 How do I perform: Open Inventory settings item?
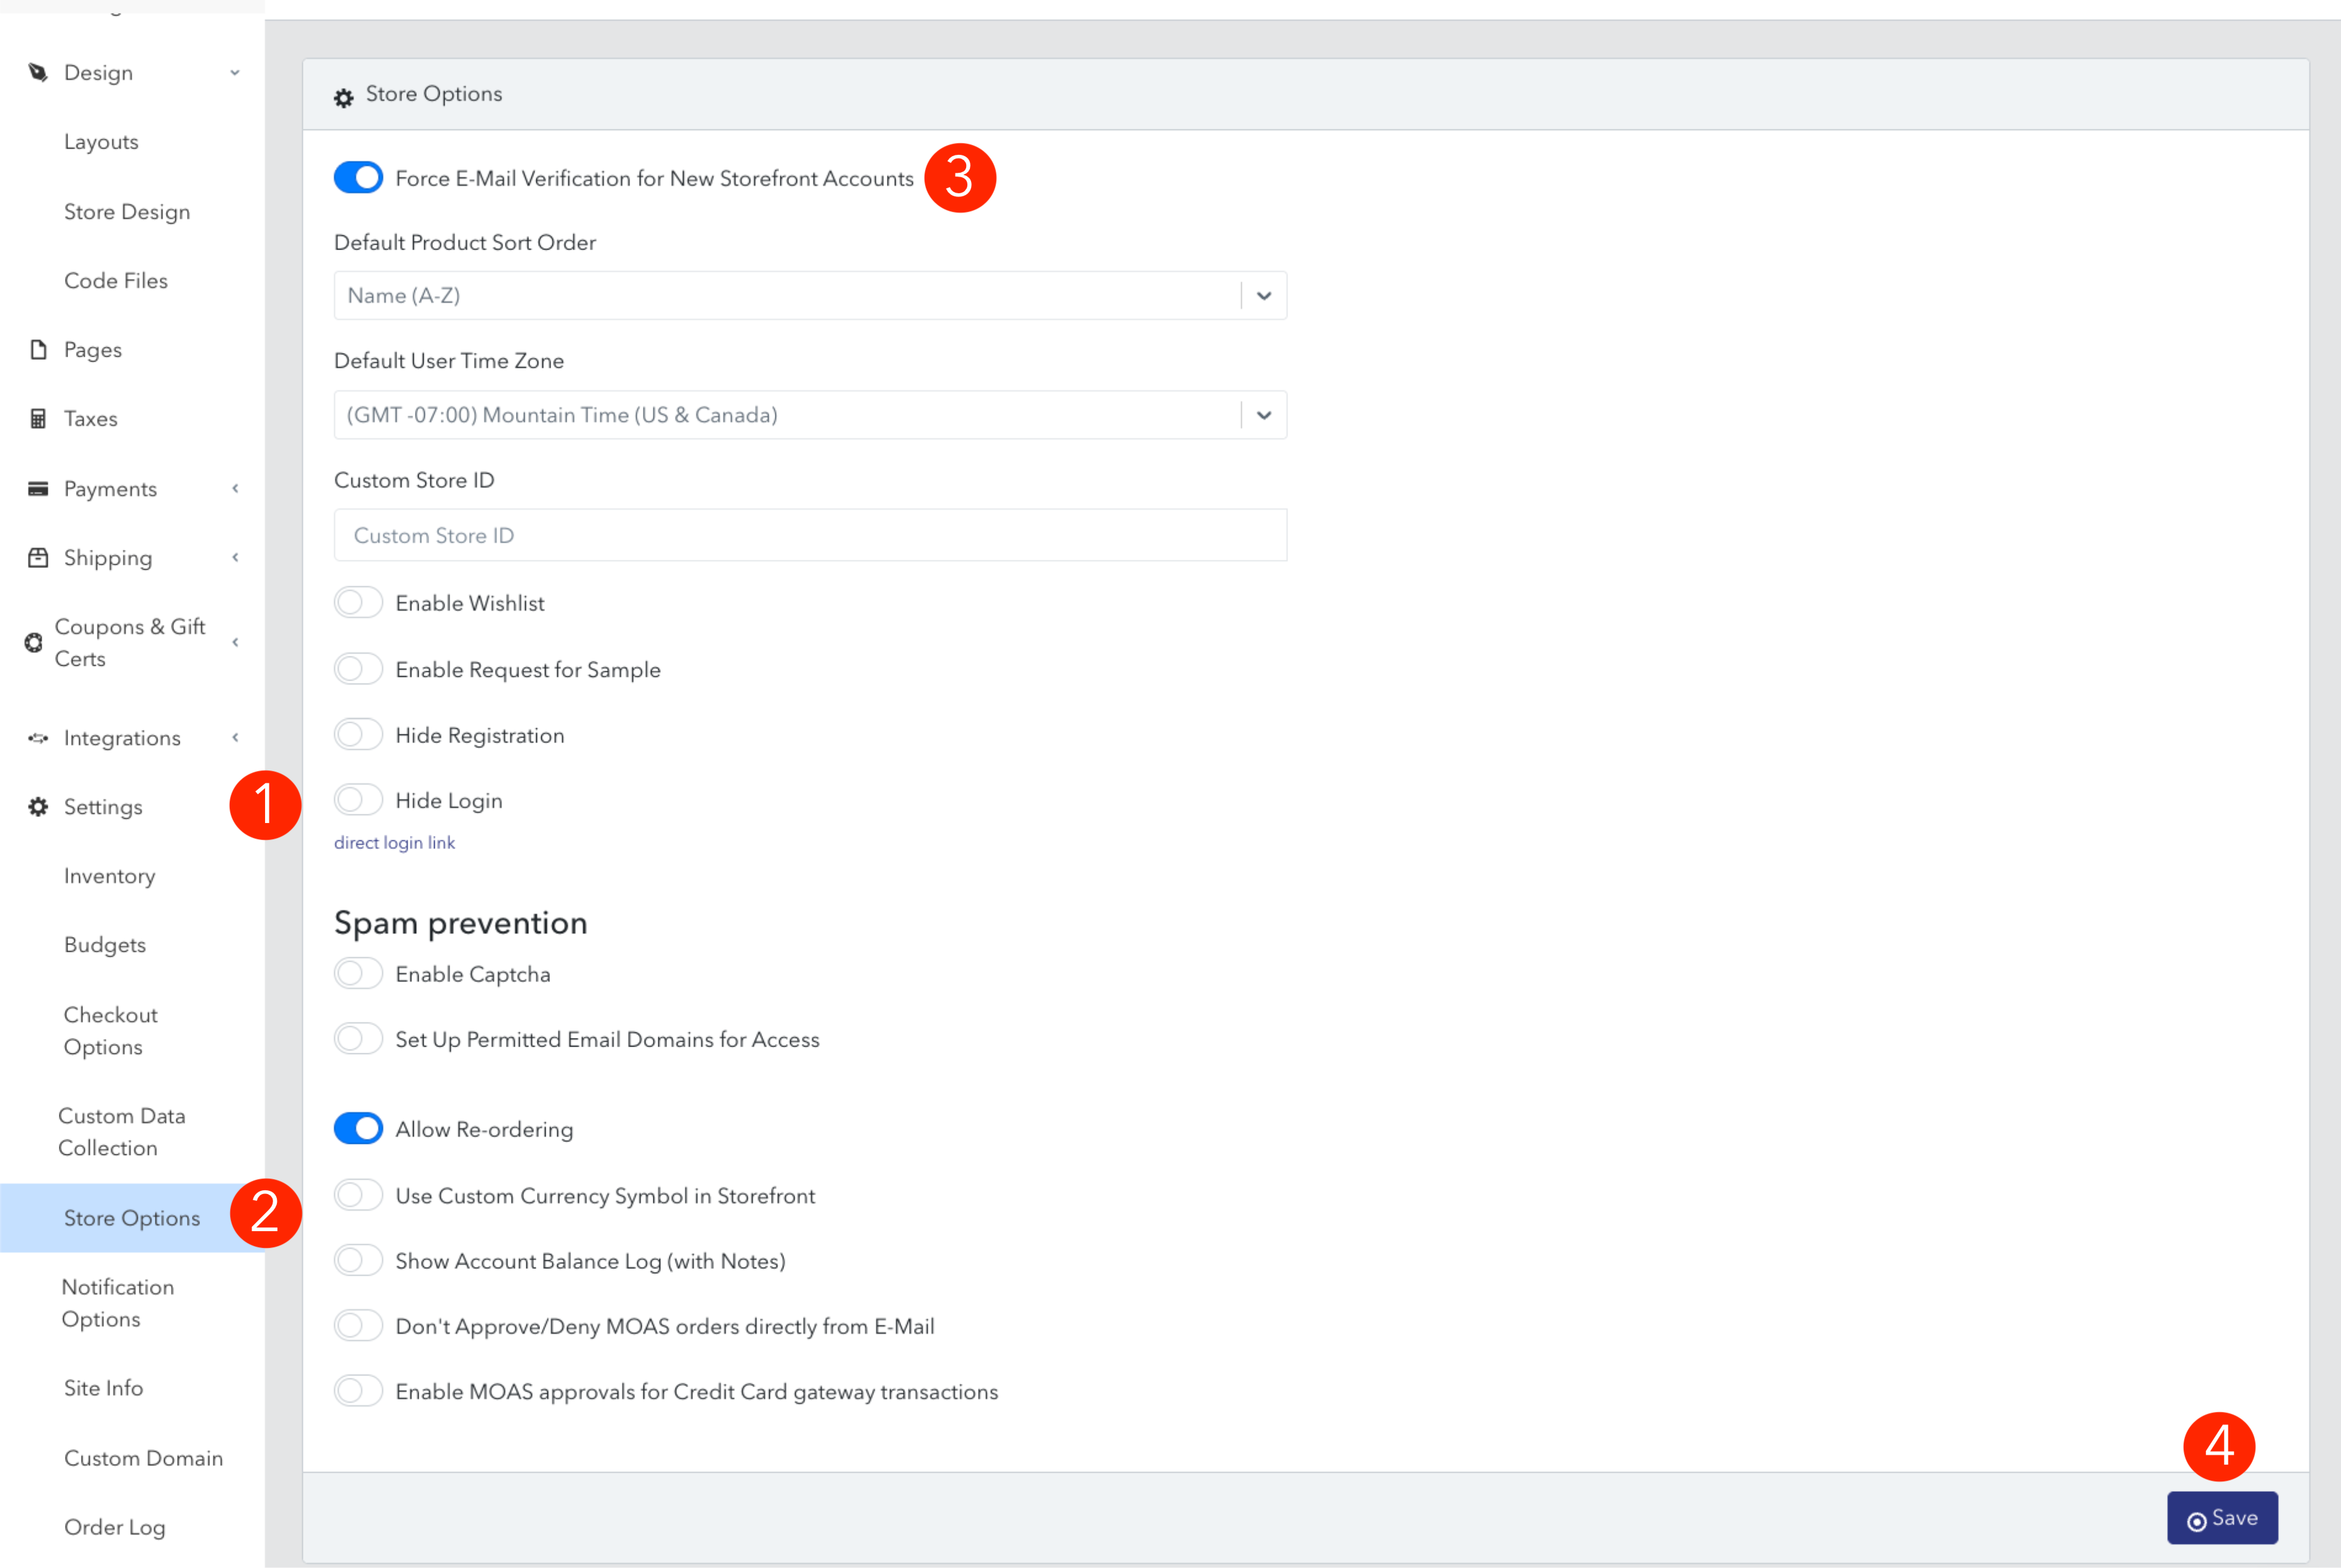pos(109,875)
